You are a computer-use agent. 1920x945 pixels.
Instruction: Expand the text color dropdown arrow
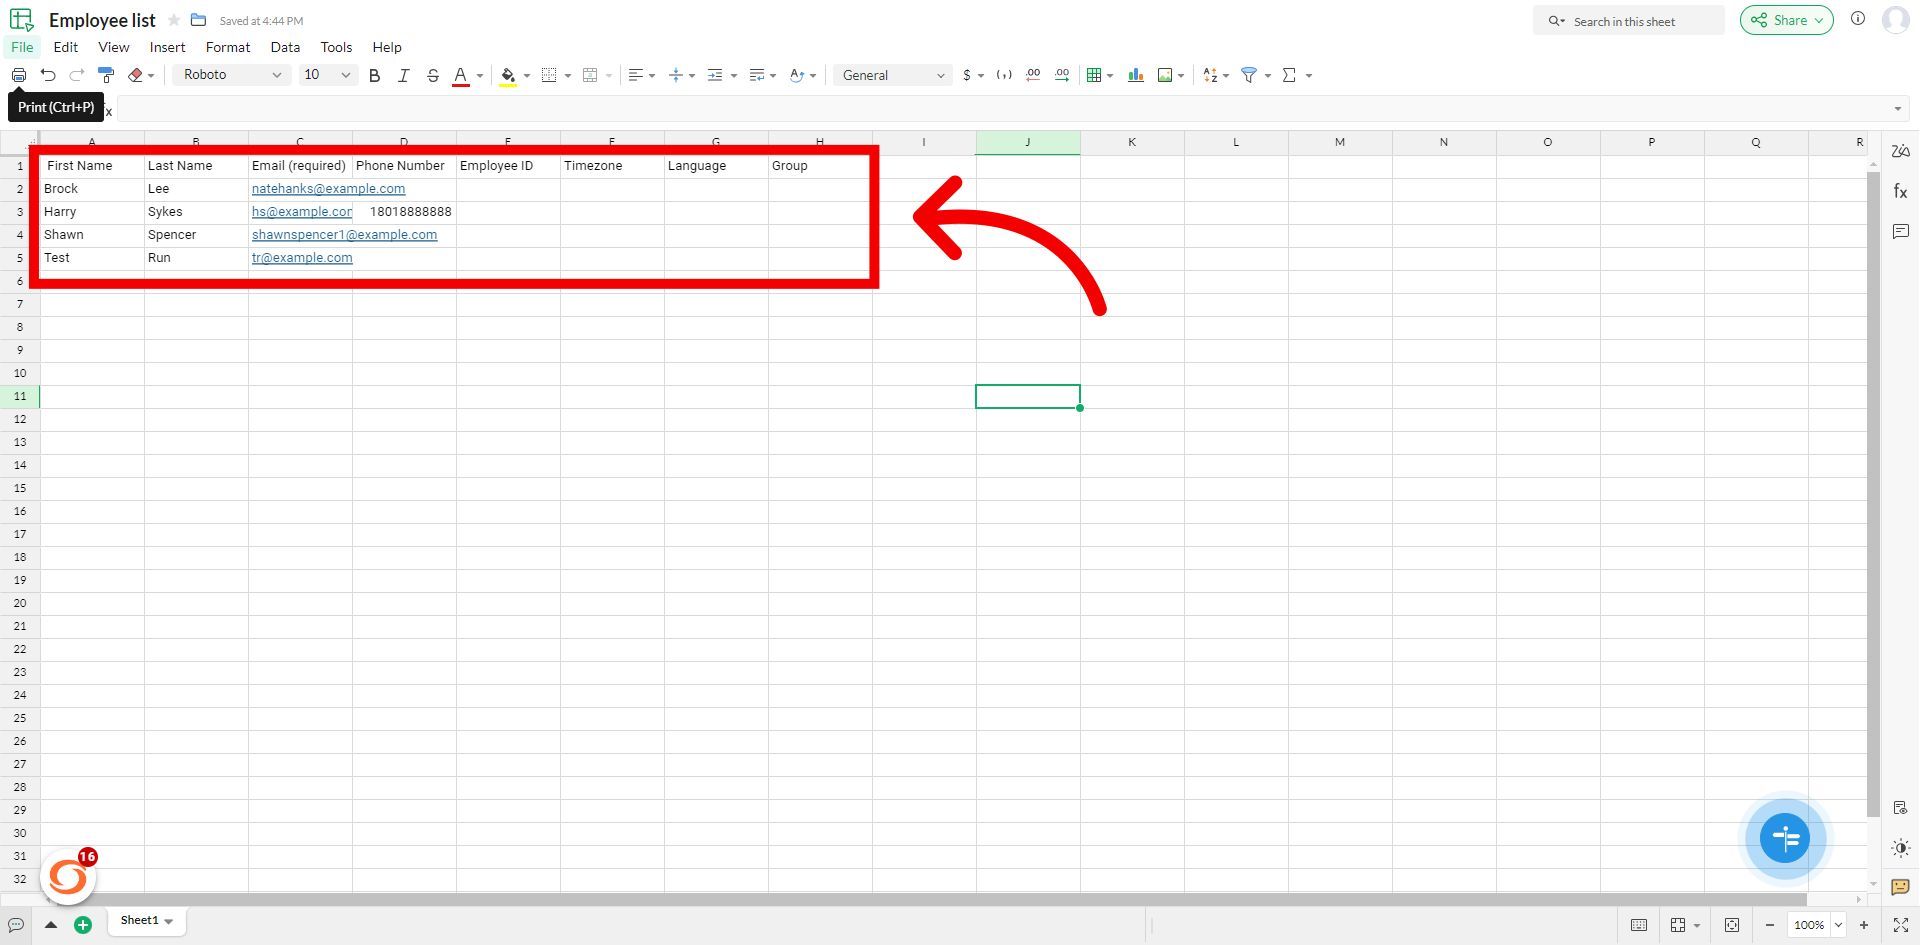pos(480,75)
